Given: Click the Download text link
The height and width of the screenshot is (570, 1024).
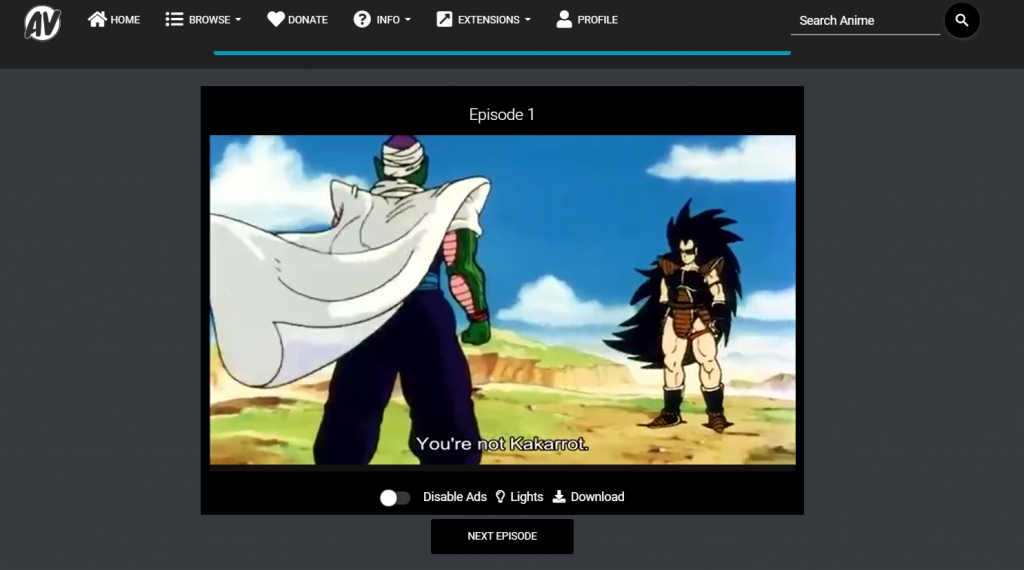Looking at the screenshot, I should click(x=598, y=497).
